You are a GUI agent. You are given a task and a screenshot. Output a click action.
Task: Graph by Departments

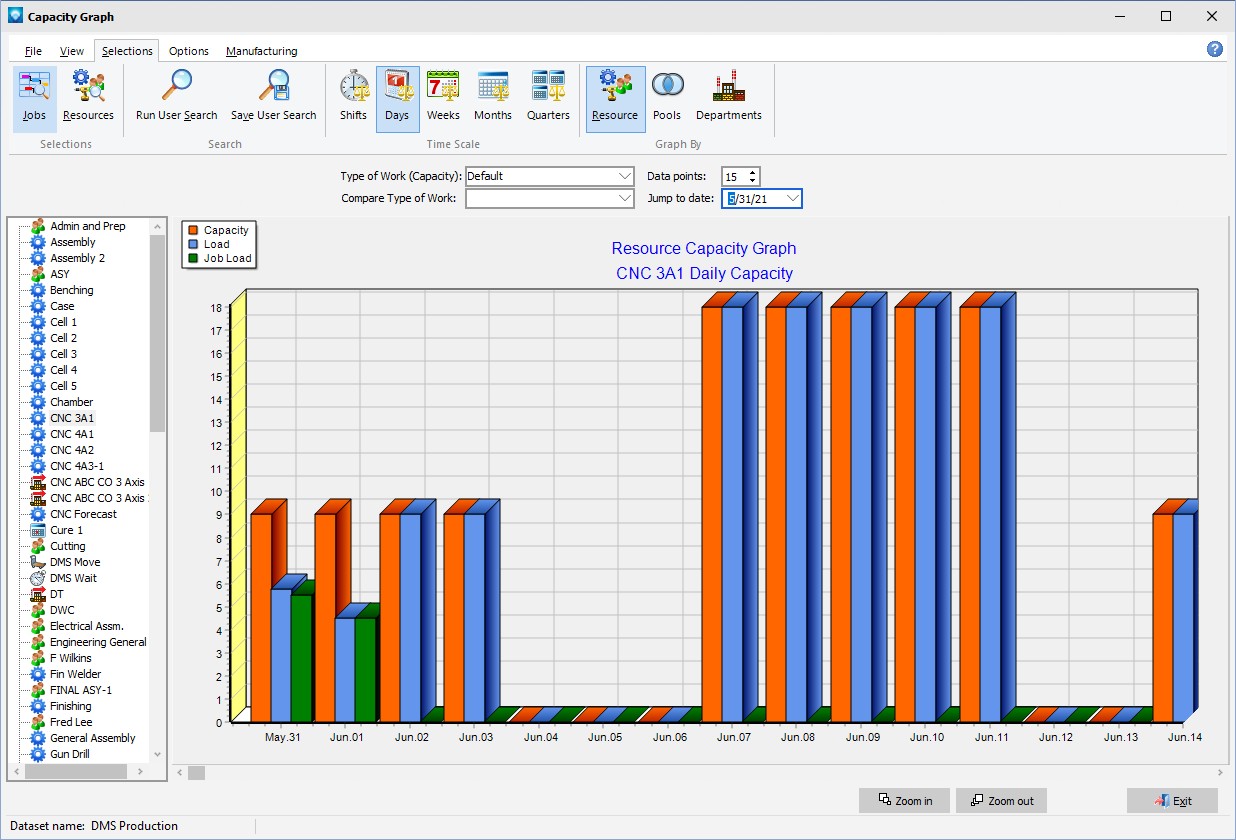(x=728, y=98)
